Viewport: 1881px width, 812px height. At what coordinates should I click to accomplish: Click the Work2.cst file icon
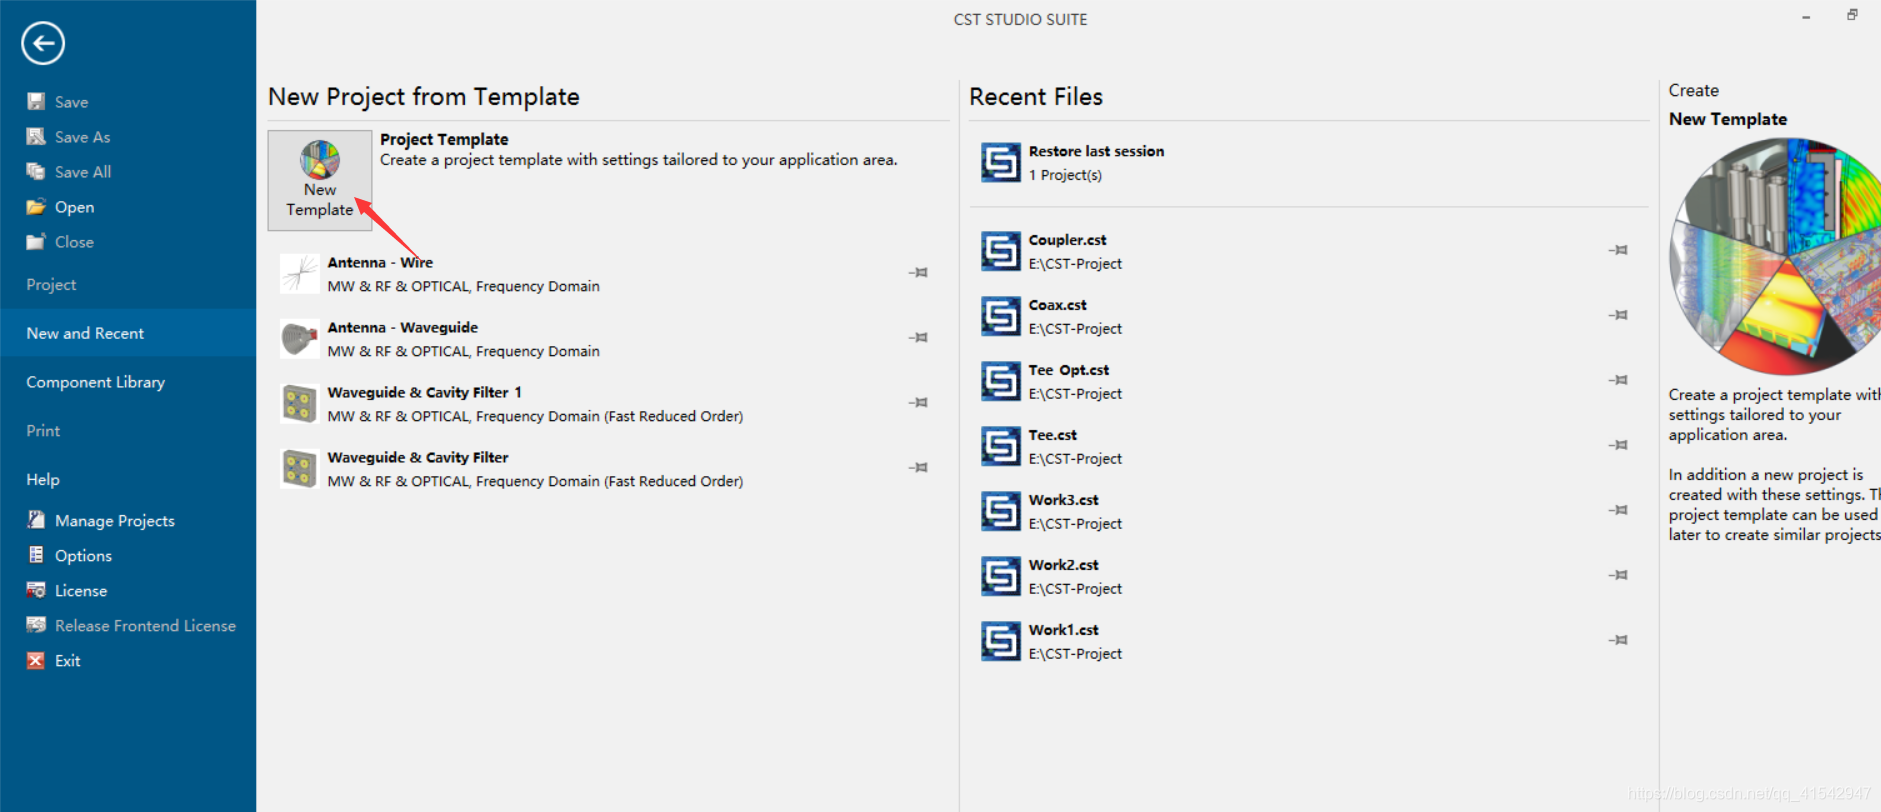[x=1000, y=576]
